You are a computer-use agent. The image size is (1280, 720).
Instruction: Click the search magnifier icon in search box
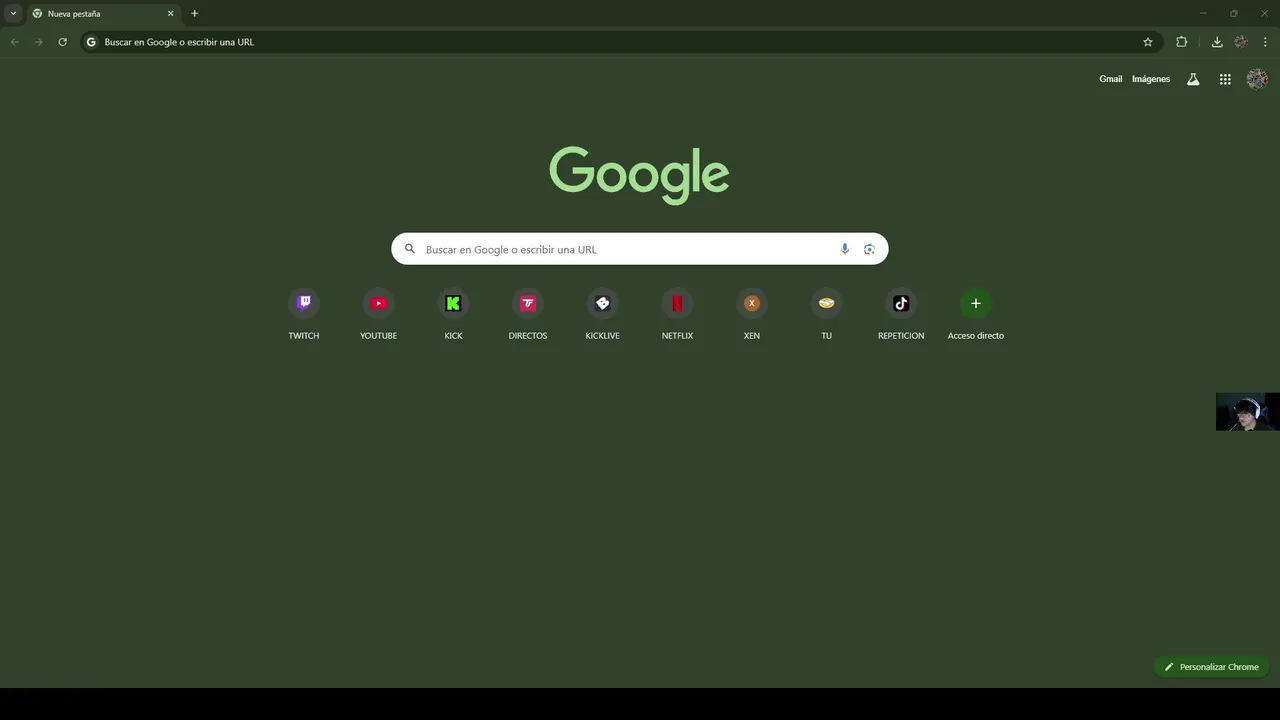pos(410,249)
